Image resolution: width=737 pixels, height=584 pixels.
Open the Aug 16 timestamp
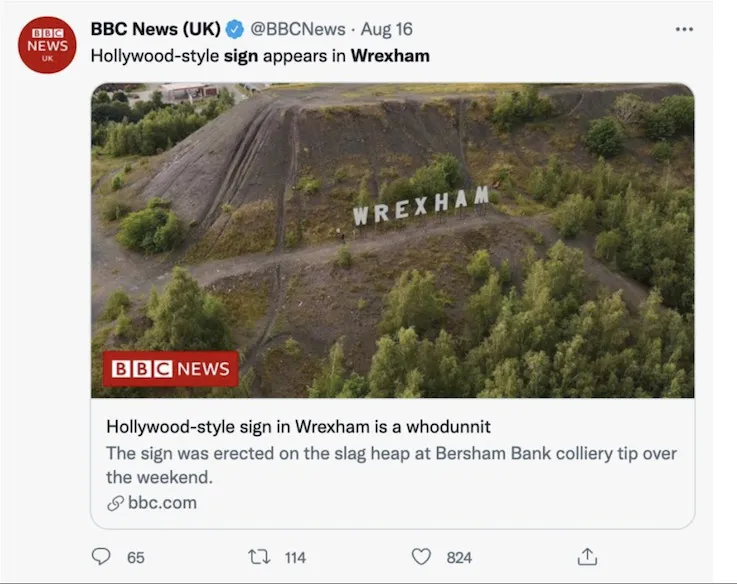386,29
